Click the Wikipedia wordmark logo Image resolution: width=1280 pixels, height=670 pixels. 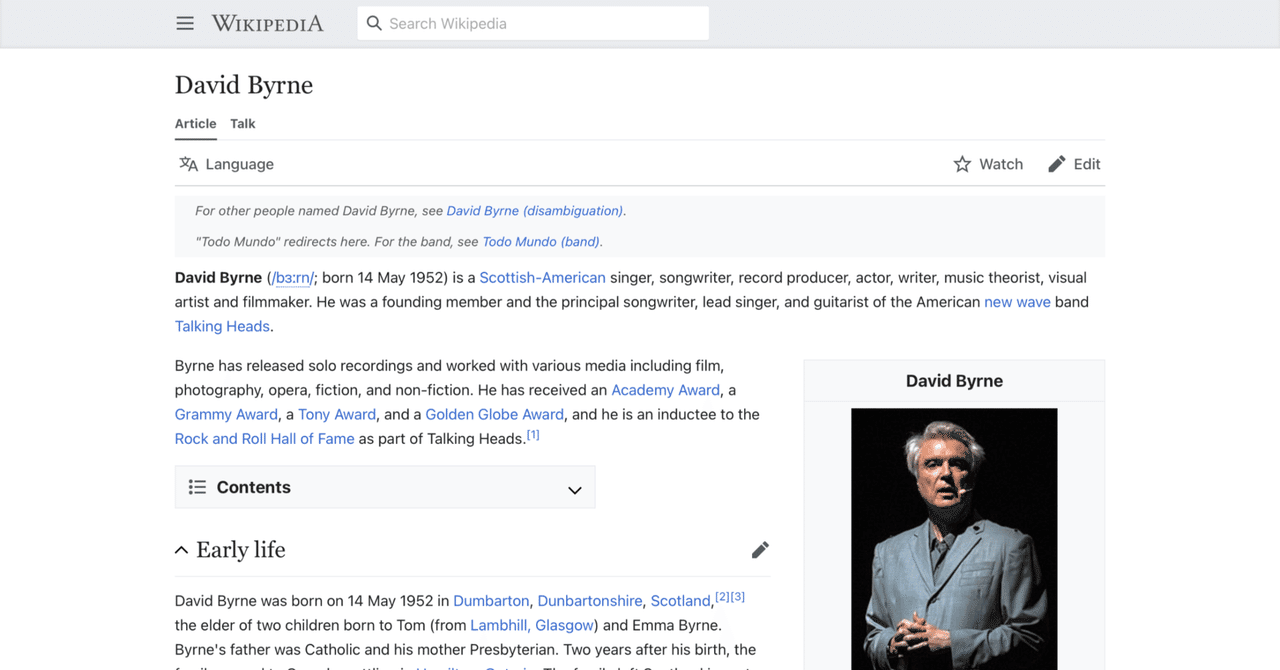click(268, 23)
